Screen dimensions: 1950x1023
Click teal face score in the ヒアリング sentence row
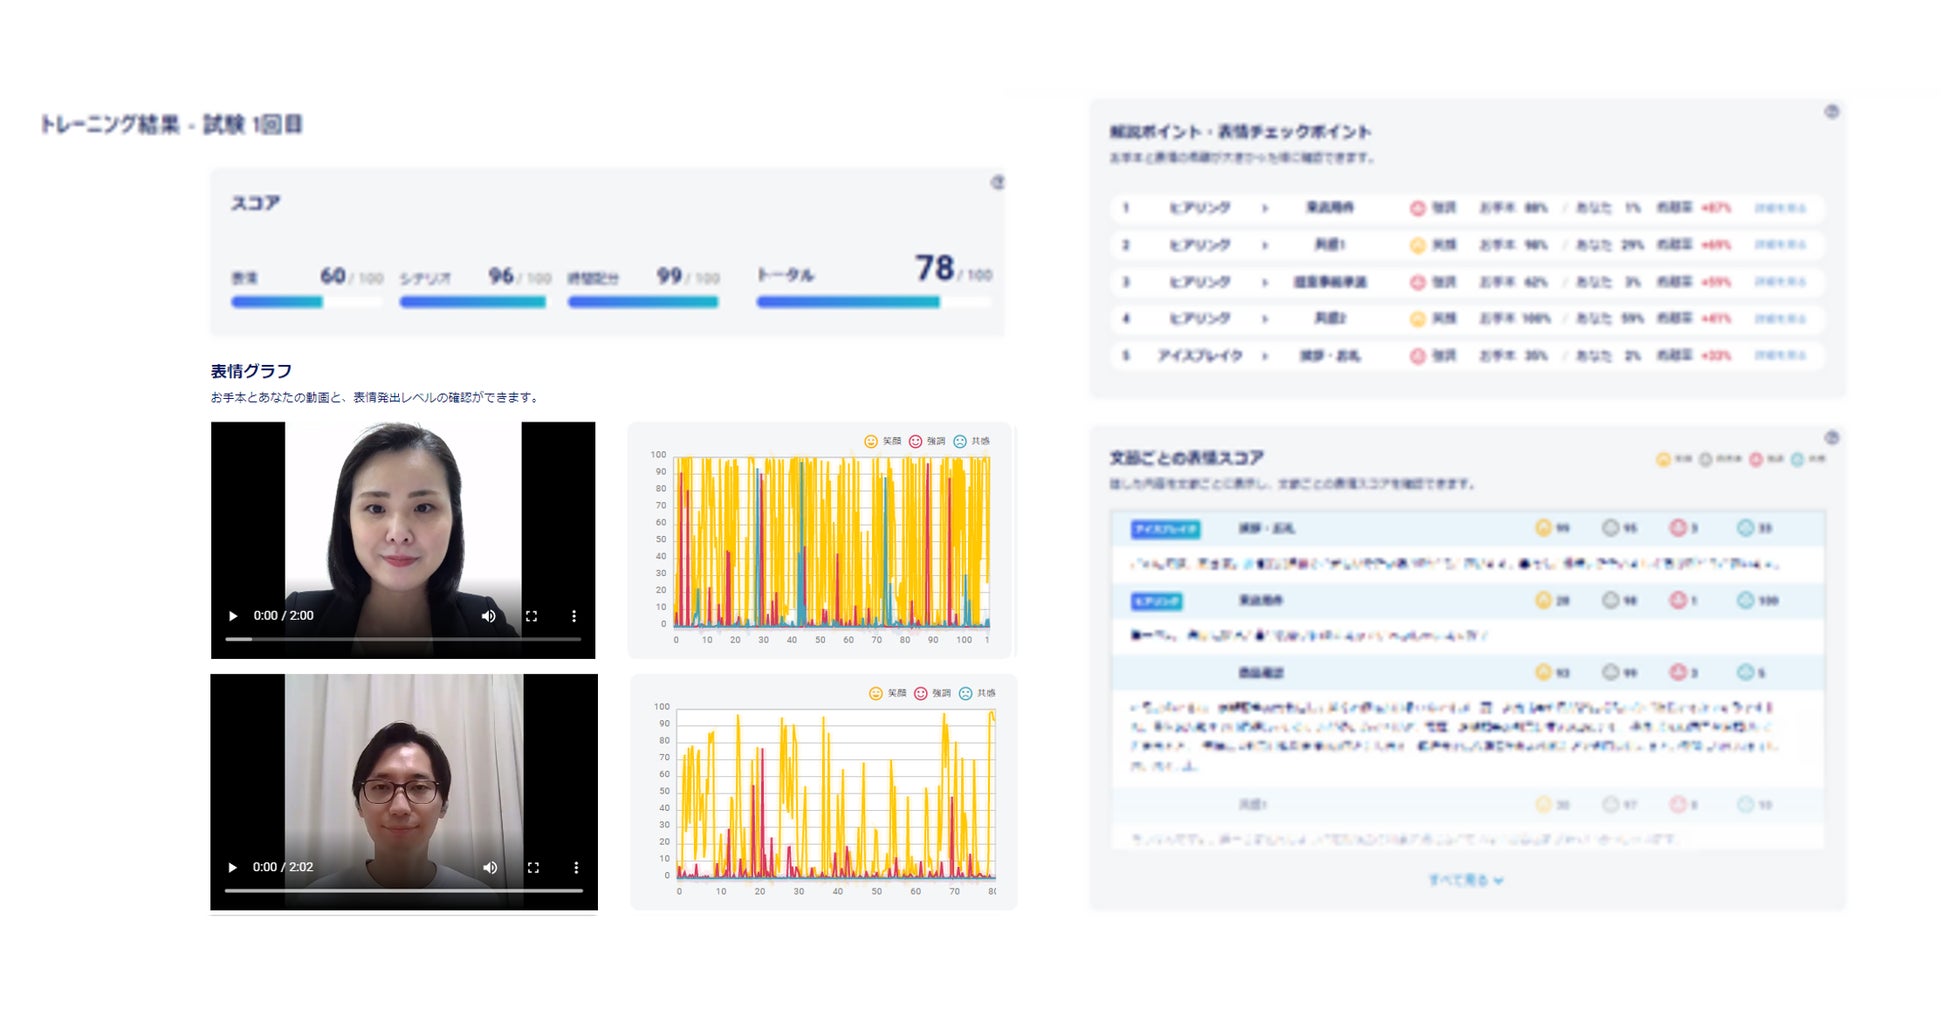click(1757, 600)
